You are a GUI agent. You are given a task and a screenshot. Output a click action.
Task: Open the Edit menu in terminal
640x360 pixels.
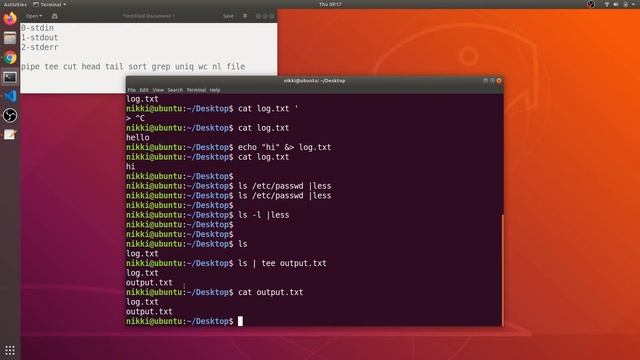(x=144, y=90)
